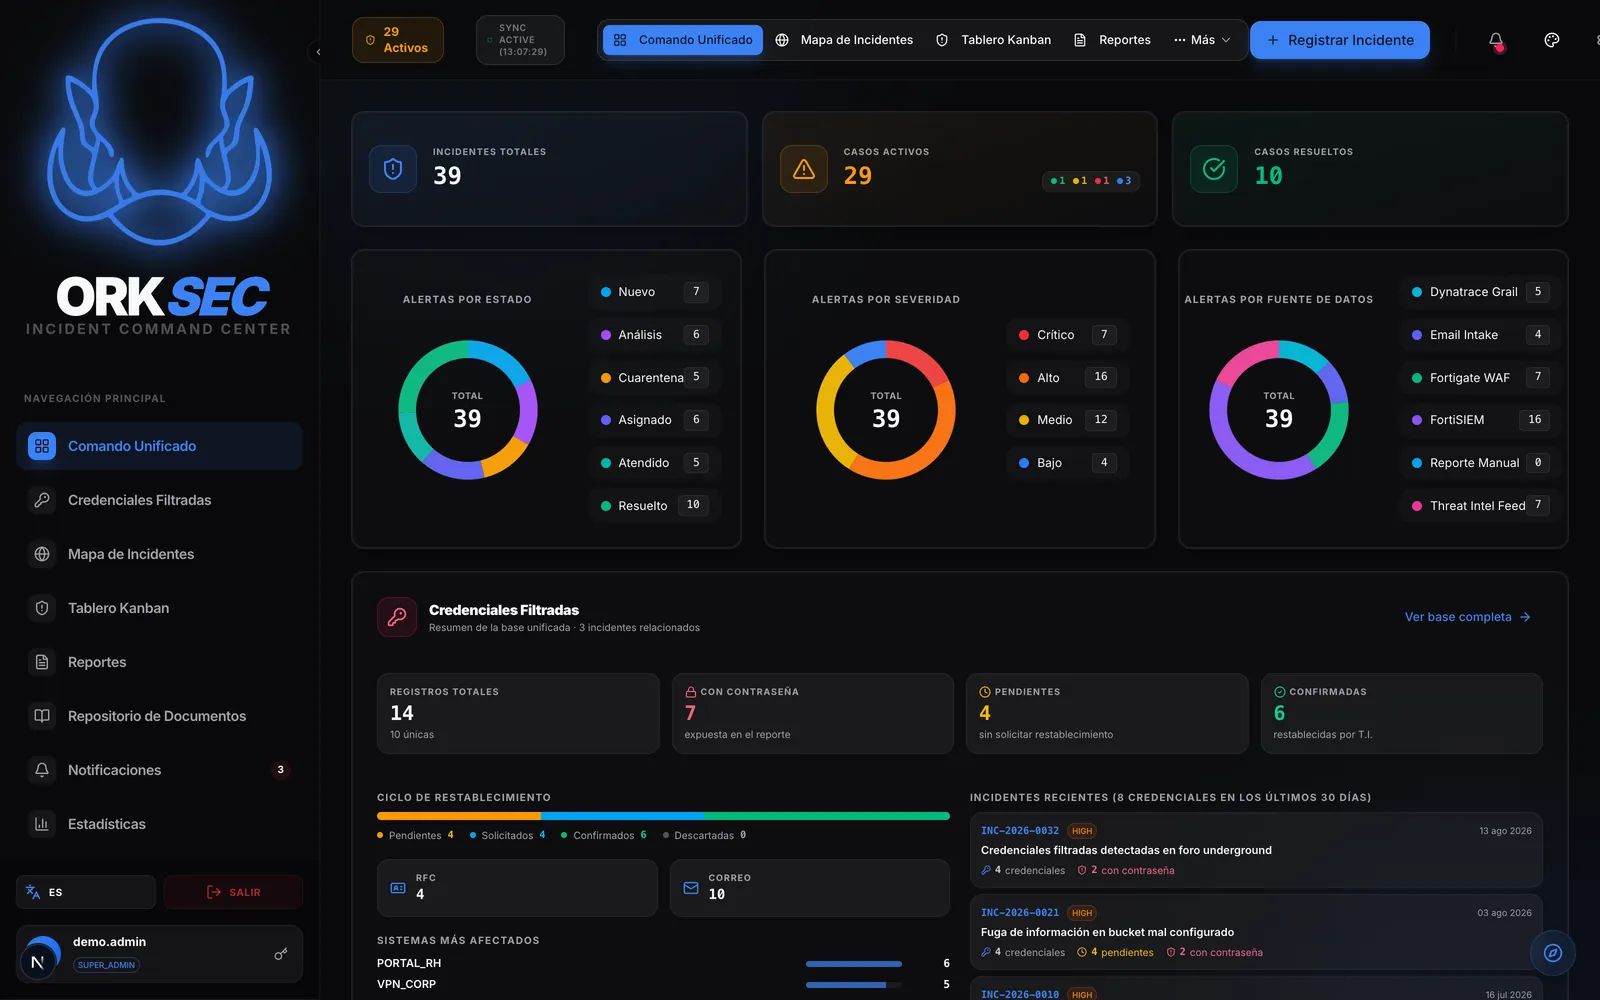
Task: Expand the Más dropdown menu
Action: [1202, 40]
